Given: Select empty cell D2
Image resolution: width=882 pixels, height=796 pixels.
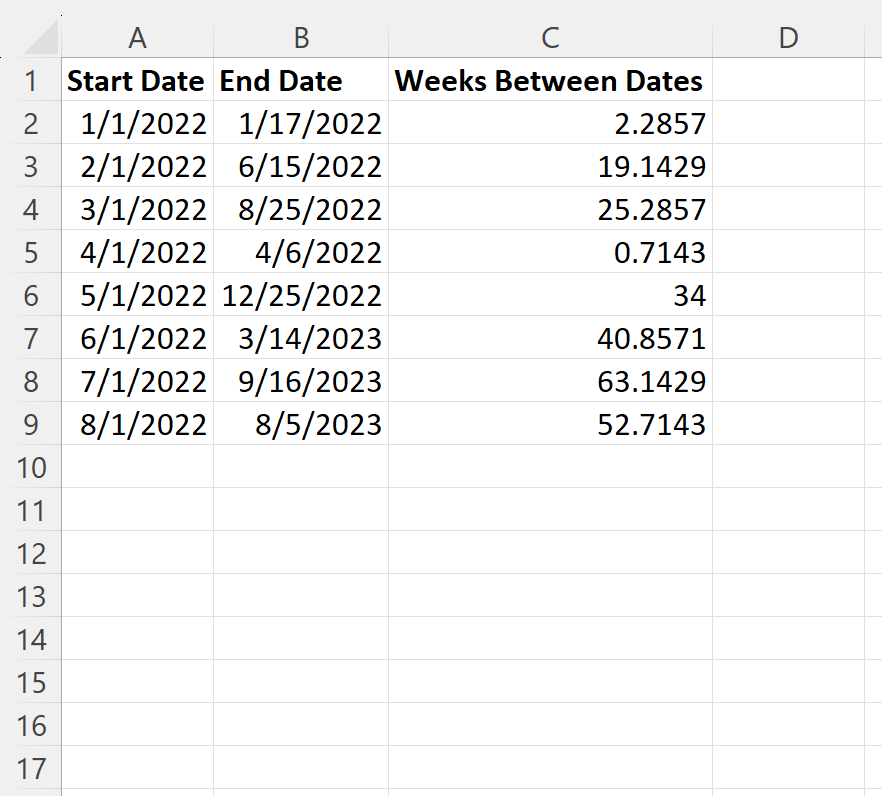Looking at the screenshot, I should (788, 123).
